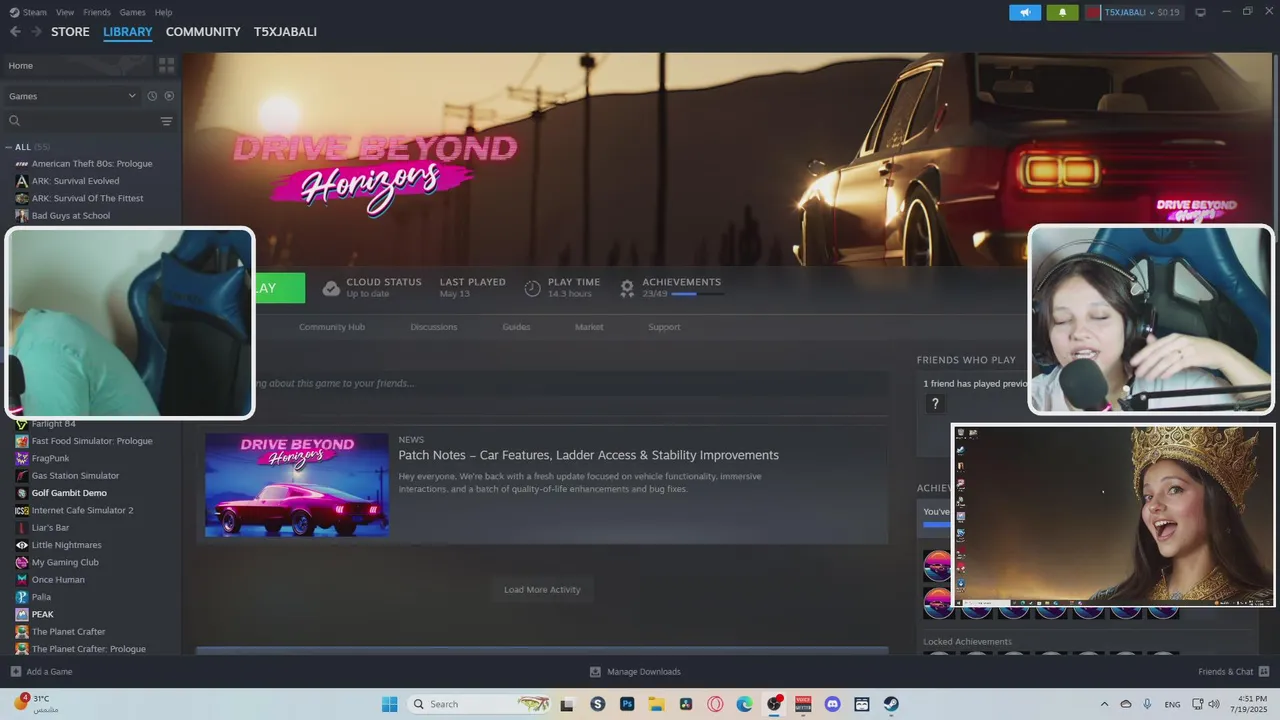Select Golf Gambit Demo in library
Viewport: 1280px width, 720px height.
(69, 493)
